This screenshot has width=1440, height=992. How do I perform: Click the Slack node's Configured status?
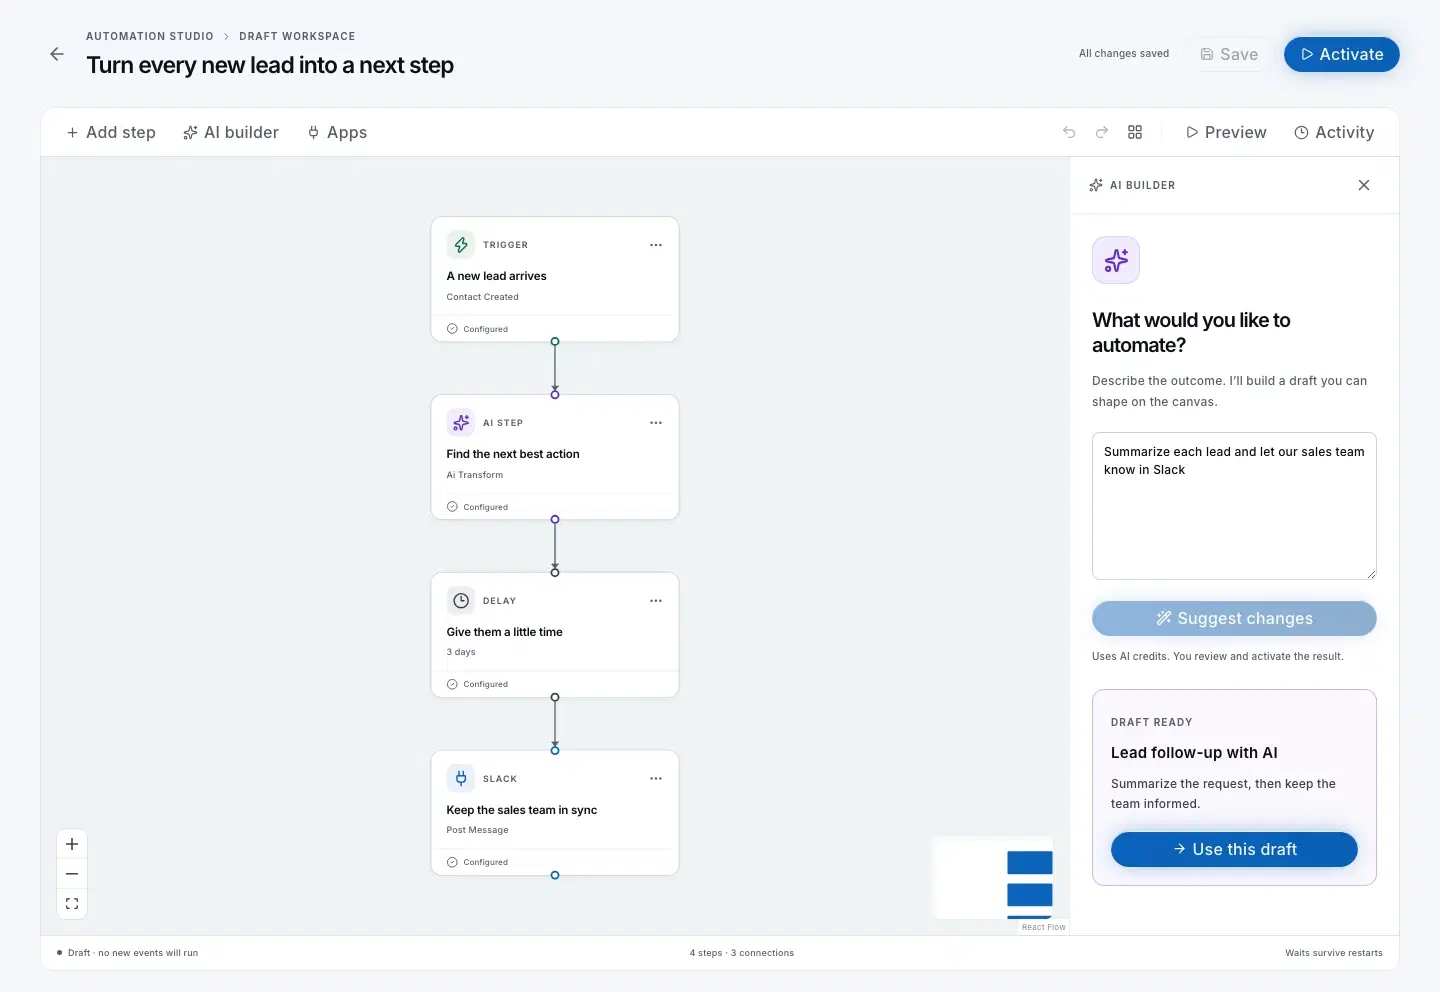click(477, 862)
